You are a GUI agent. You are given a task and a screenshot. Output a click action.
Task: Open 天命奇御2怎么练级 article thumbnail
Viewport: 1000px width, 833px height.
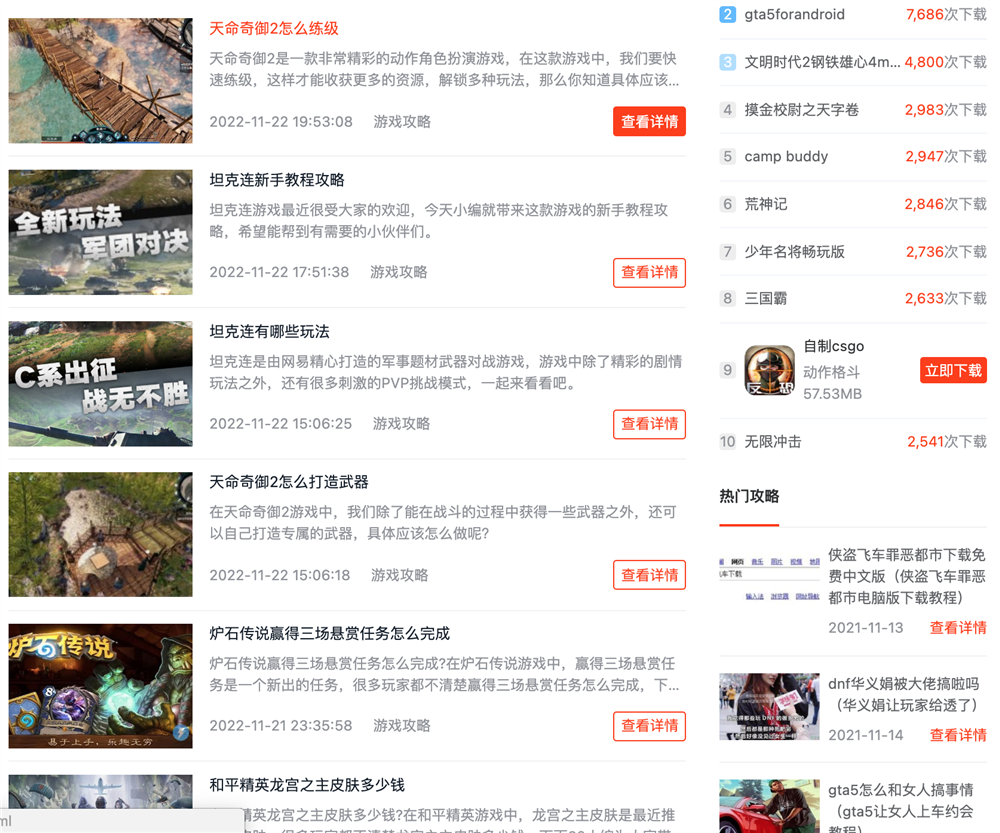(100, 80)
